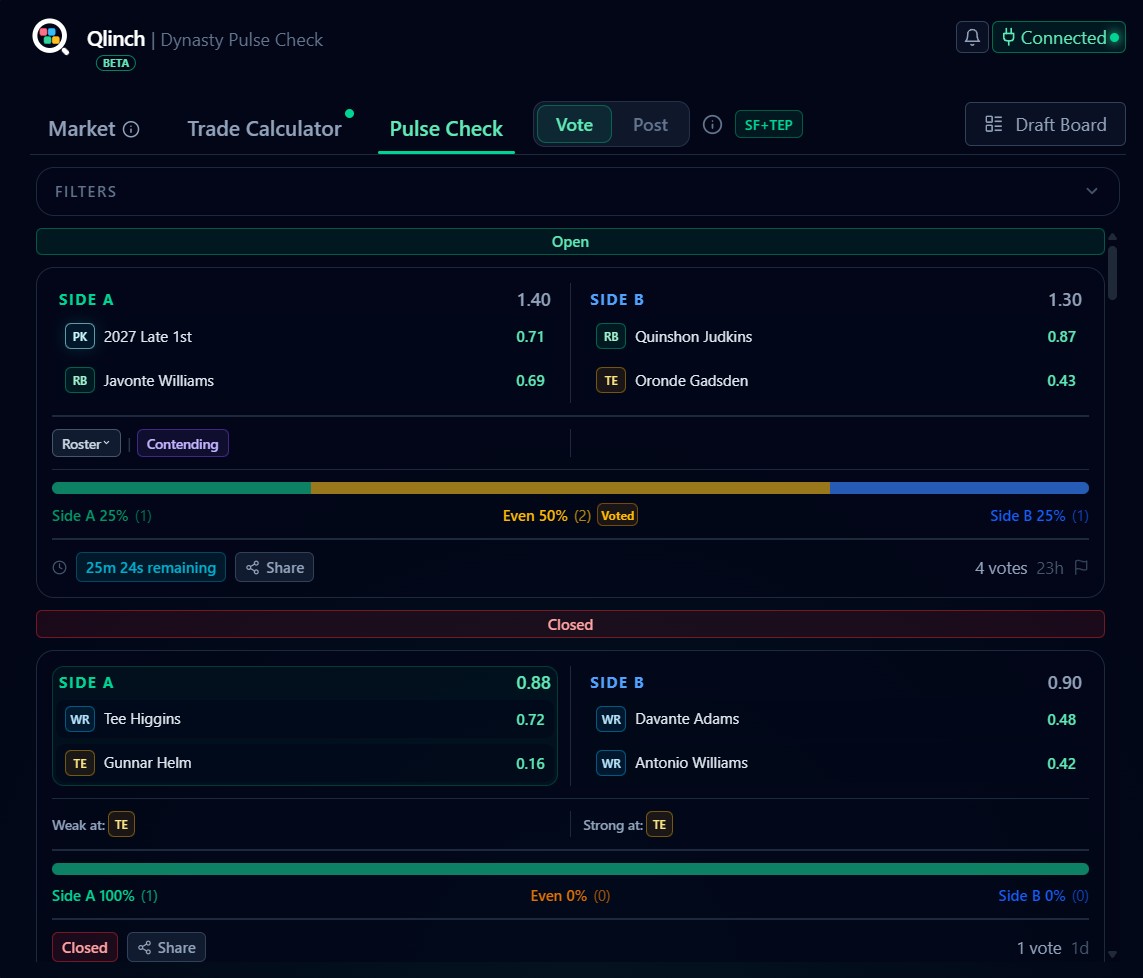Viewport: 1143px width, 978px height.
Task: Click the 1 vote count
Action: pyautogui.click(x=1039, y=948)
